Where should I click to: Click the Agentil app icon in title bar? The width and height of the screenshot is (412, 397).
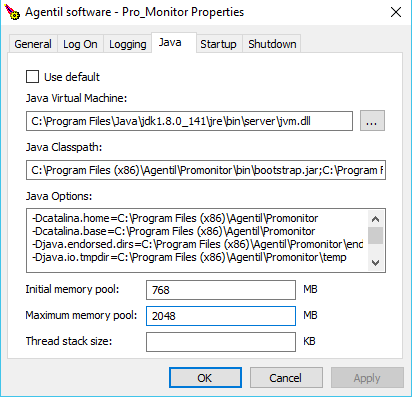pyautogui.click(x=12, y=12)
